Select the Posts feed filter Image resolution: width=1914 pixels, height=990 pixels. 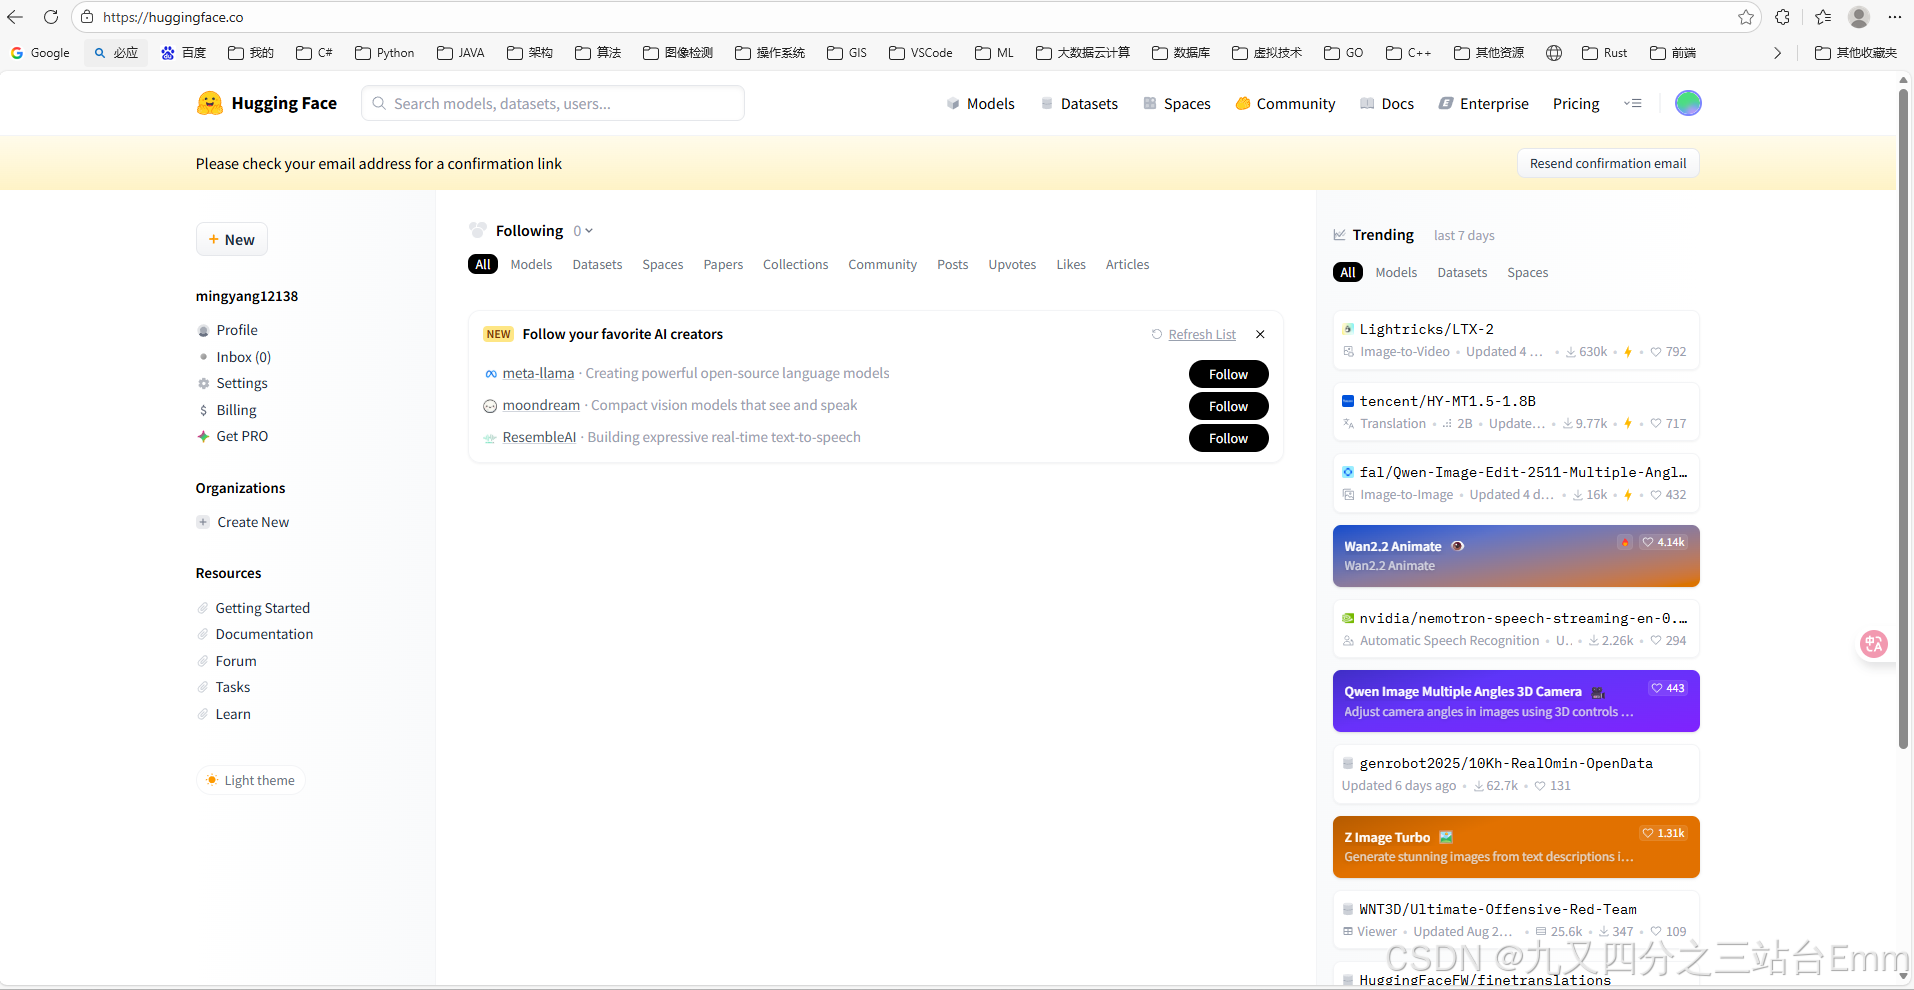952,264
